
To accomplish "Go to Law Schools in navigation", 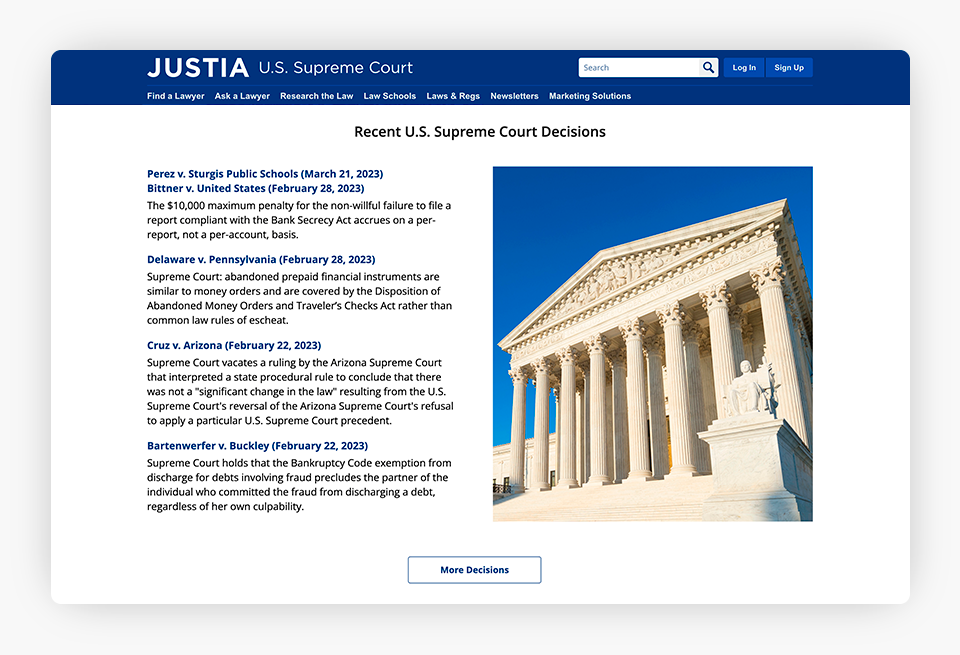I will click(389, 96).
